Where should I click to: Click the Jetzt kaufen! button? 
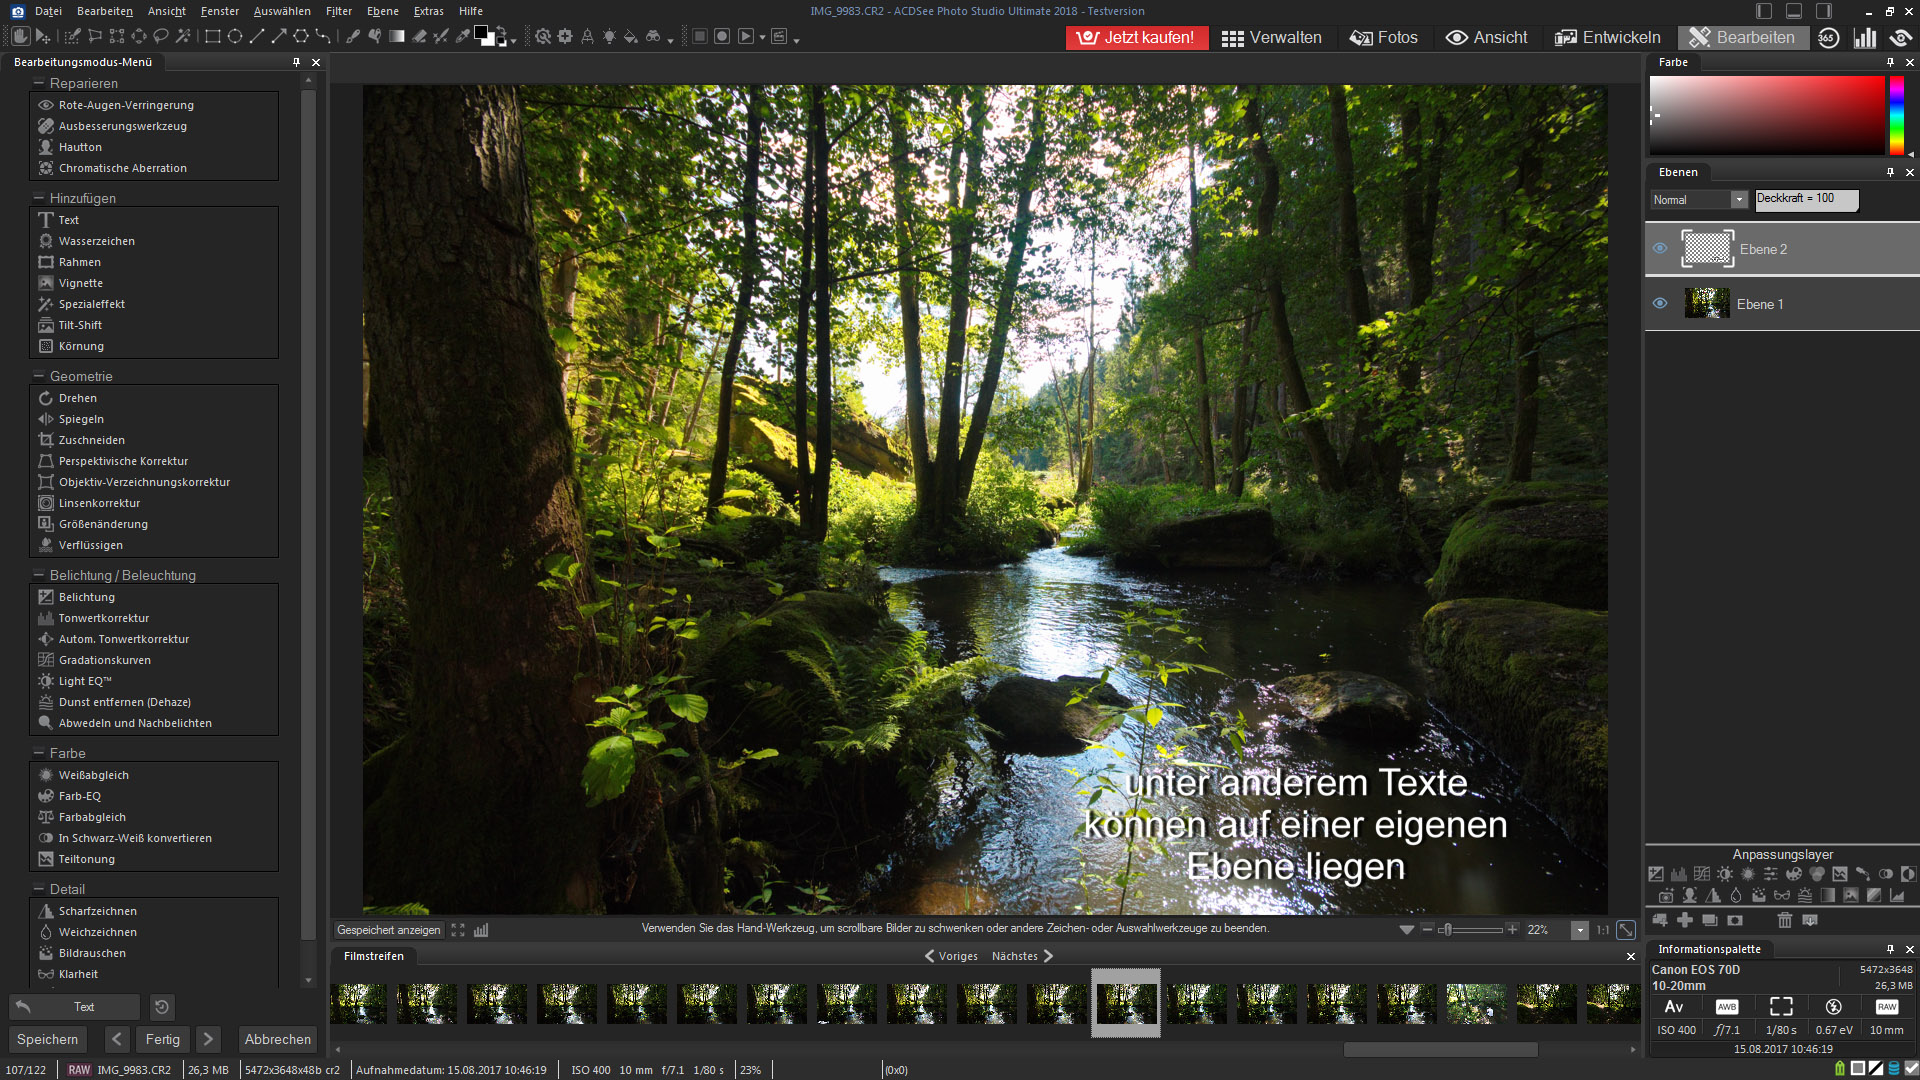click(x=1137, y=38)
